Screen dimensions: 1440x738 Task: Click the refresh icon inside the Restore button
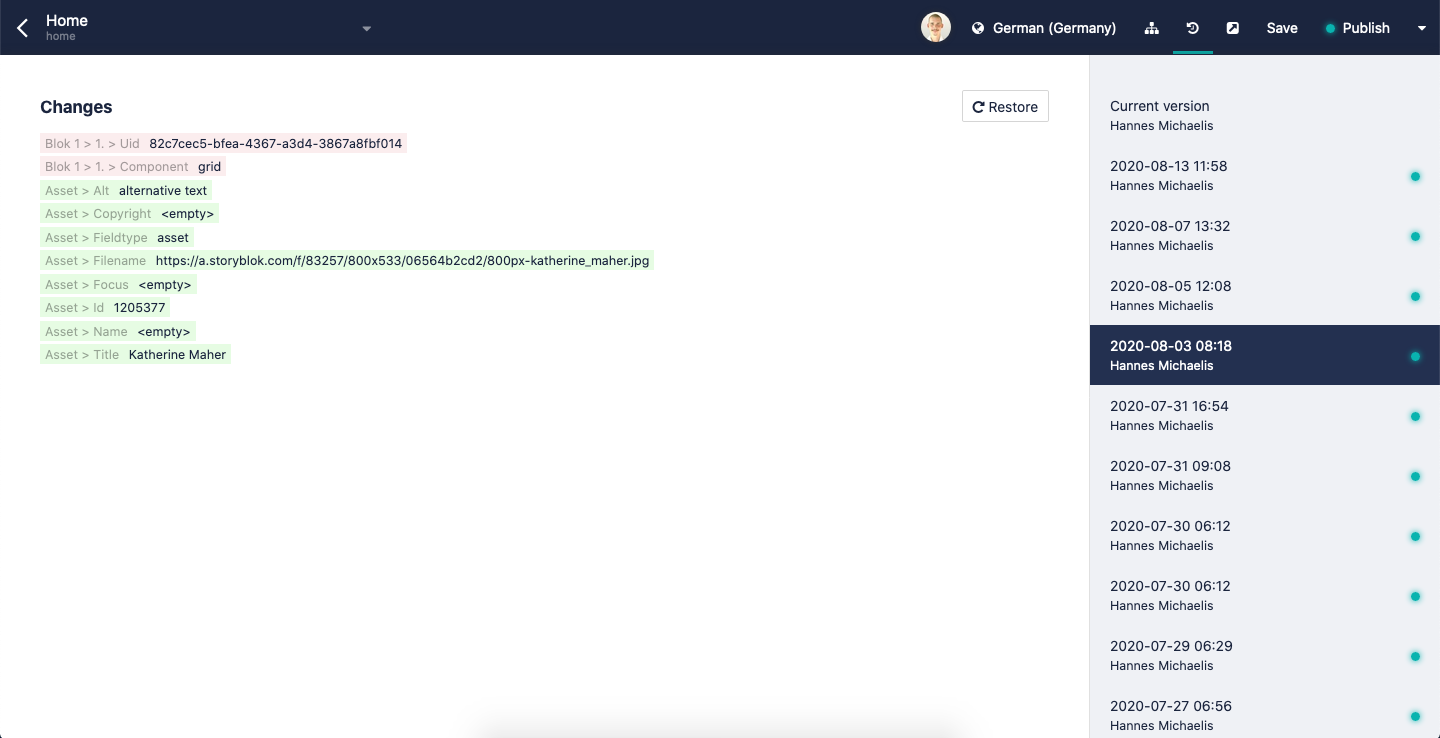click(x=978, y=106)
